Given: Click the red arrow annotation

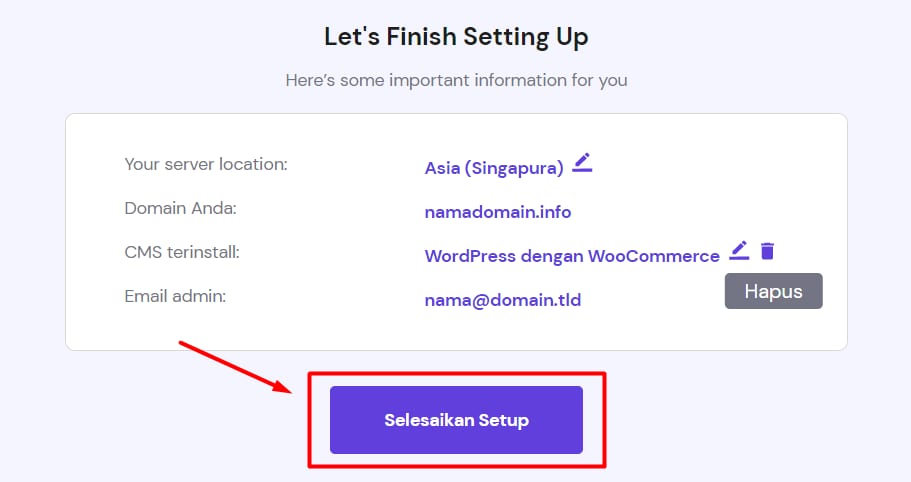Looking at the screenshot, I should click(235, 367).
